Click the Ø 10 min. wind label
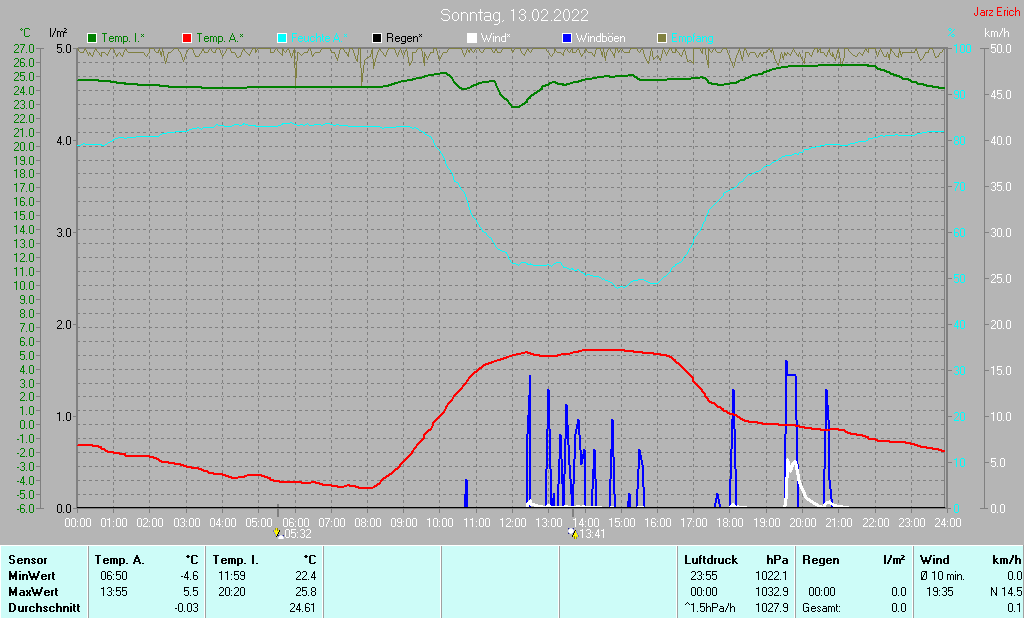The width and height of the screenshot is (1024, 618). coord(942,576)
